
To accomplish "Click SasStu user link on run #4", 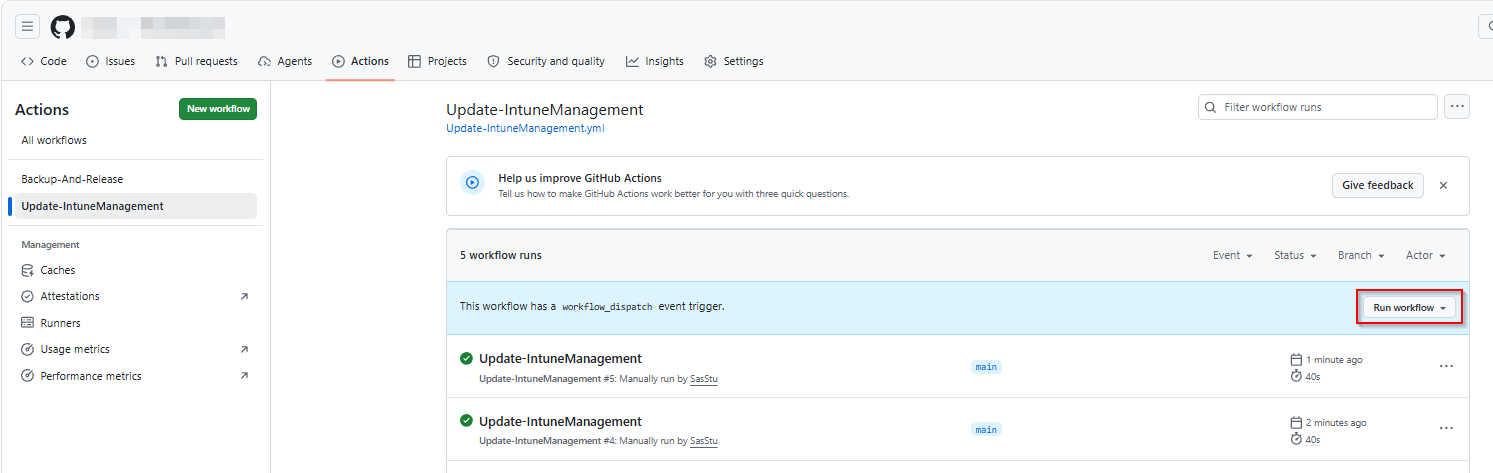I will click(704, 441).
